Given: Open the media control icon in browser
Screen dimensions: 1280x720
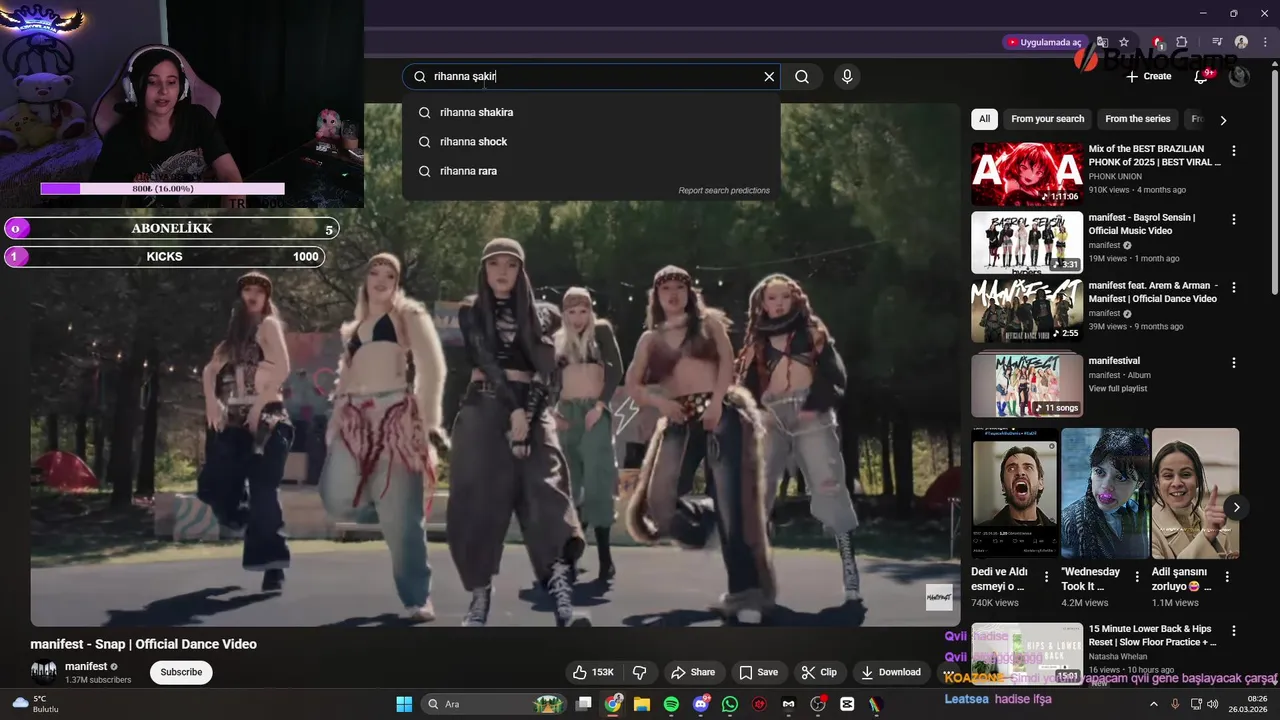Looking at the screenshot, I should coord(1217,42).
